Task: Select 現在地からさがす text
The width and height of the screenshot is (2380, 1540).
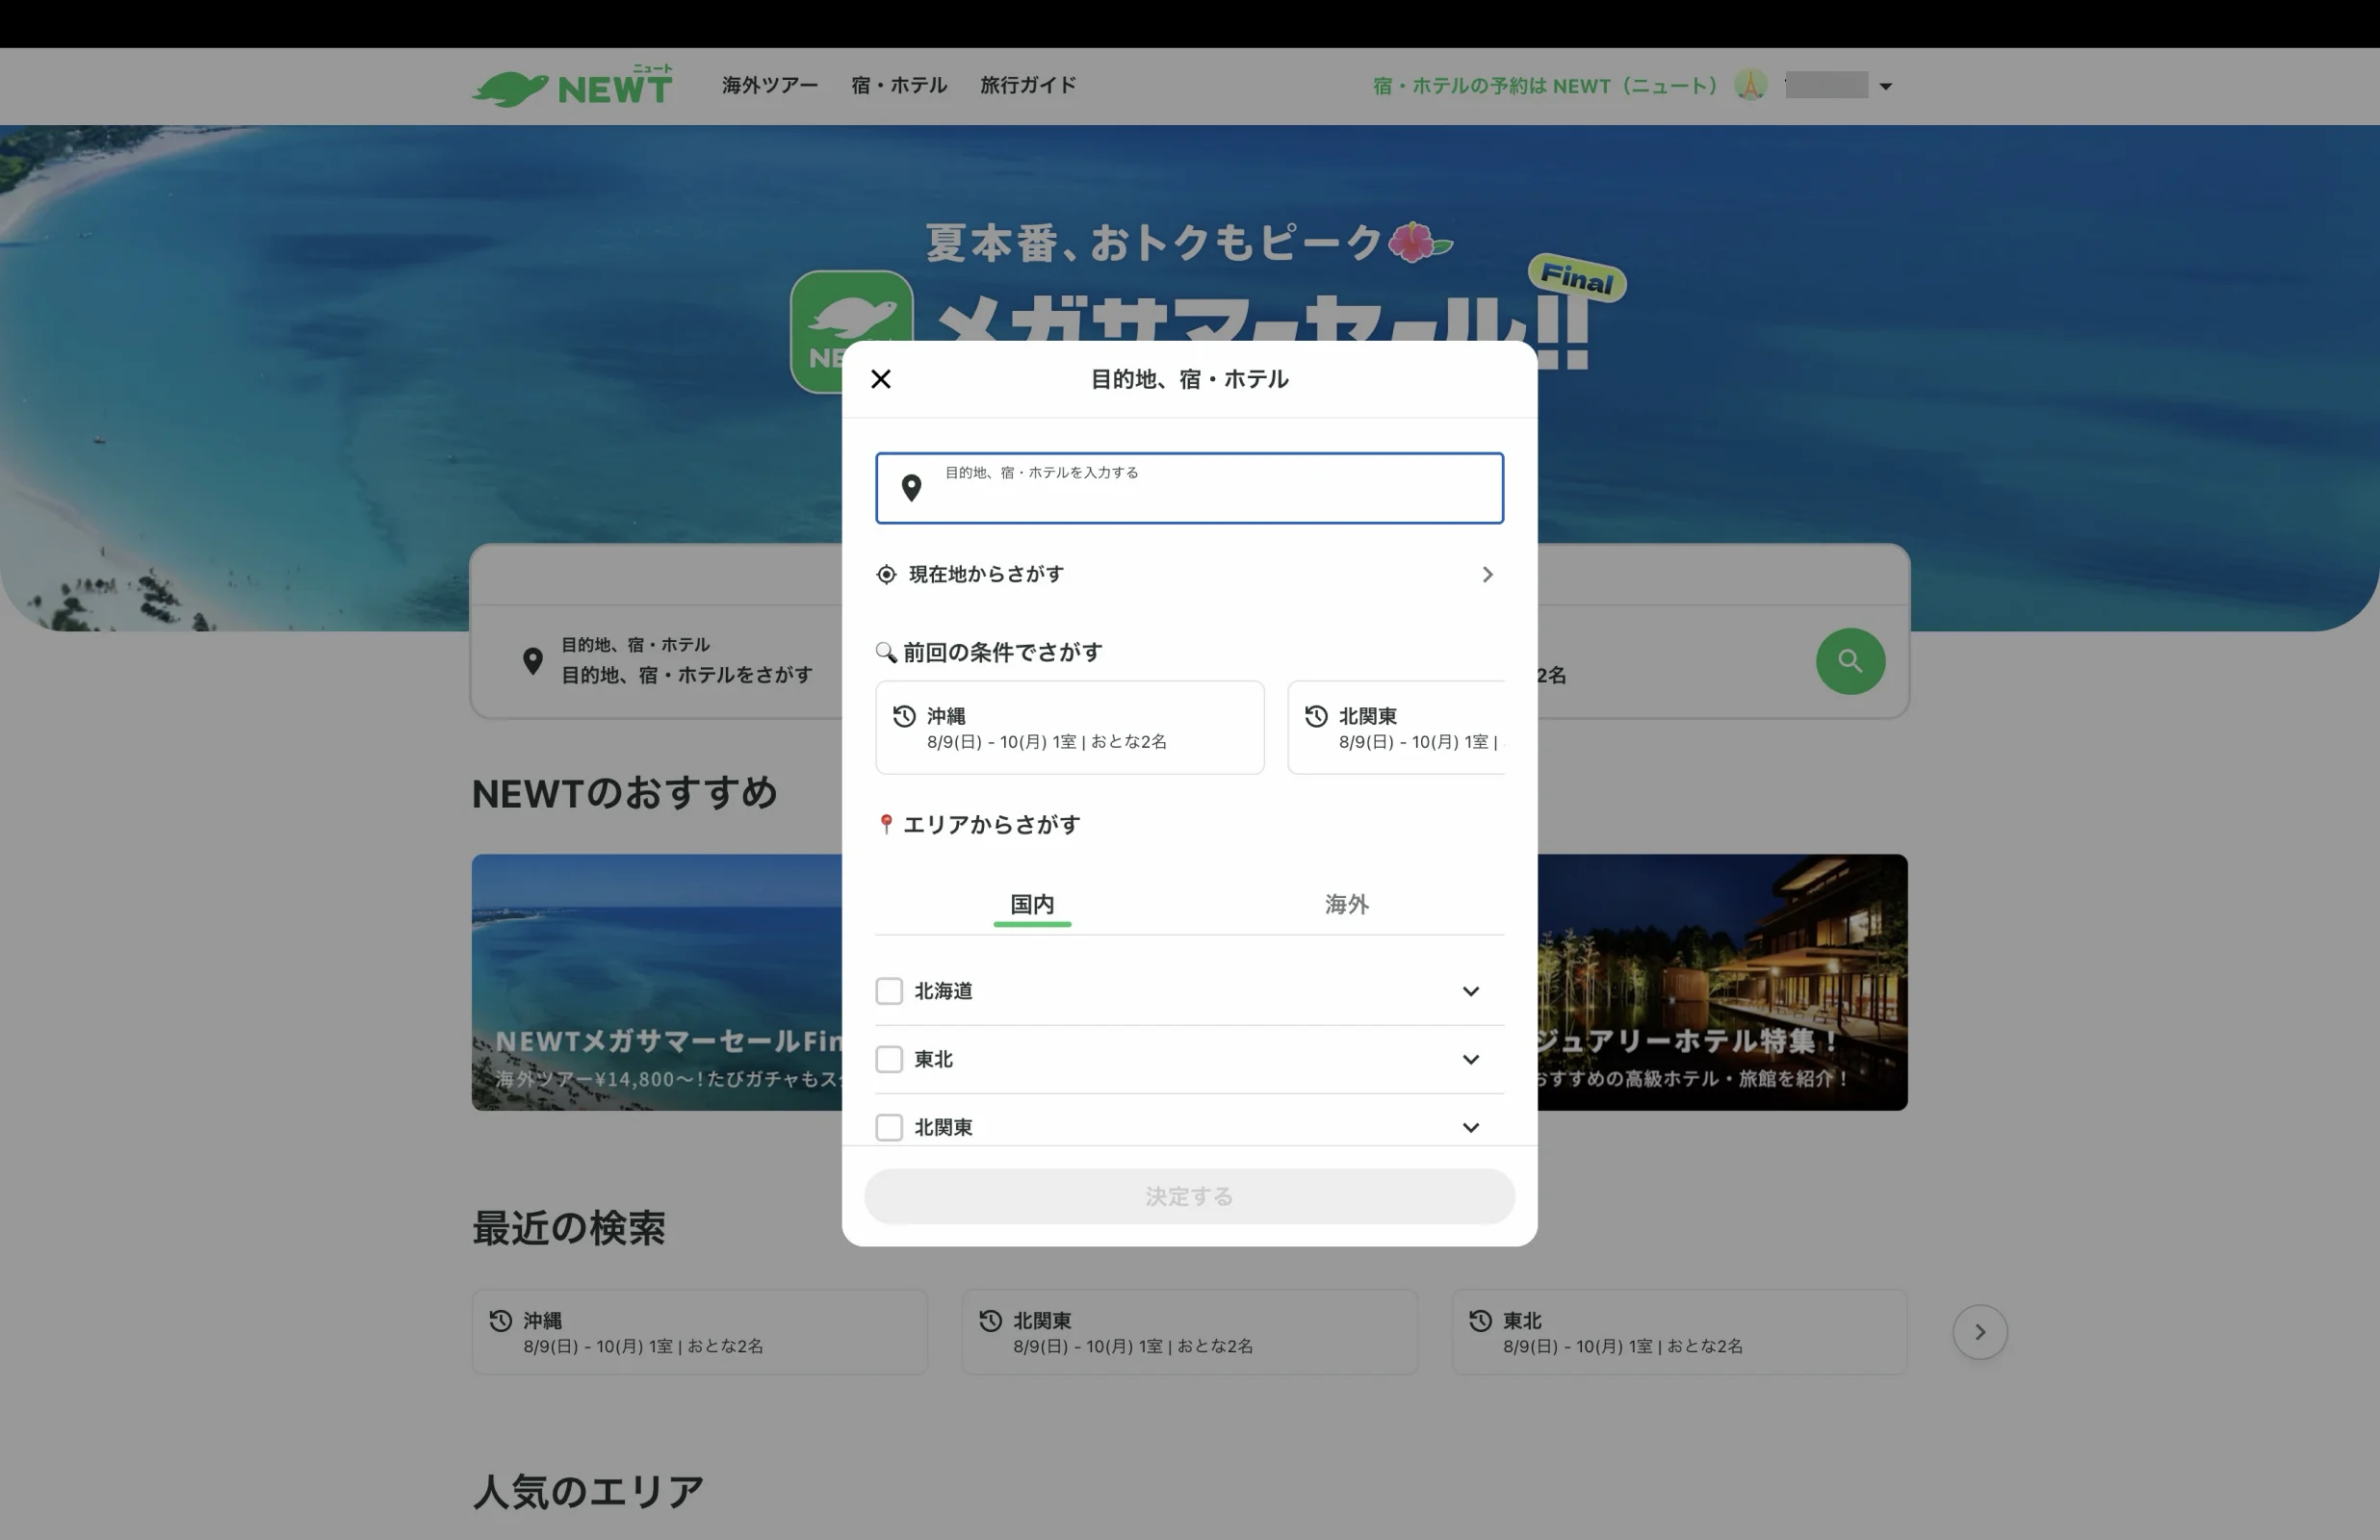Action: [x=986, y=574]
